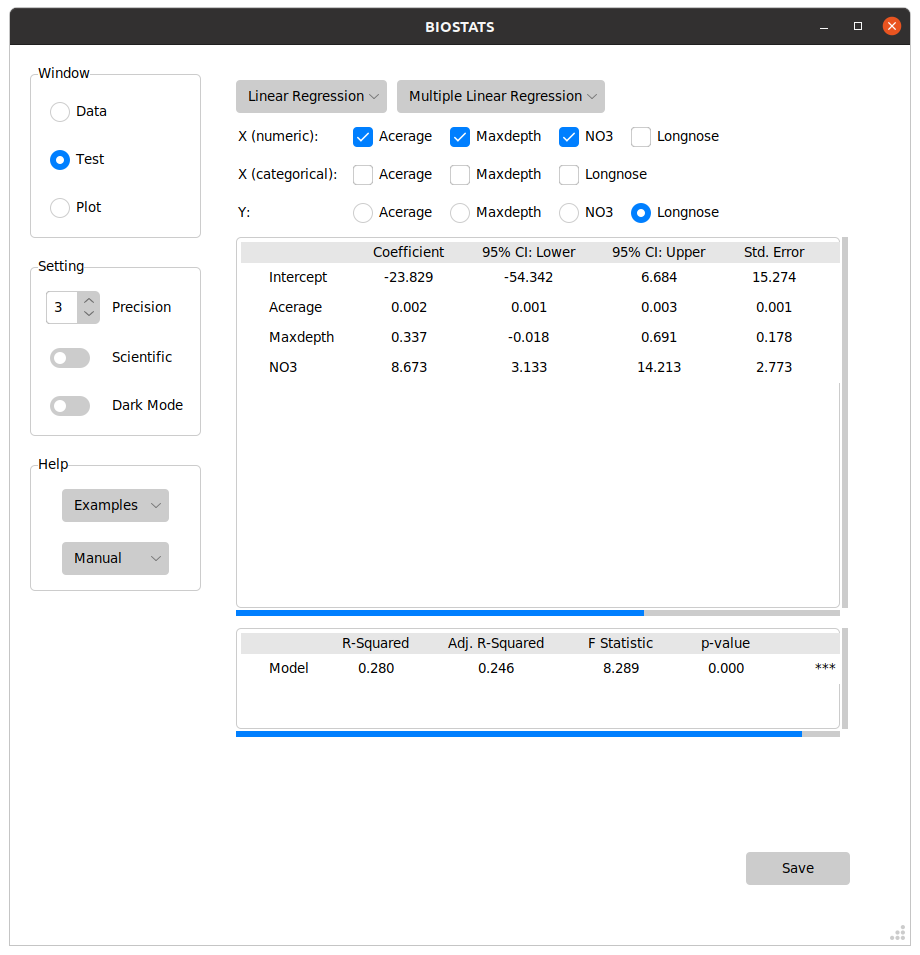Close the BIOSTATS window
The image size is (920, 955).
click(891, 27)
